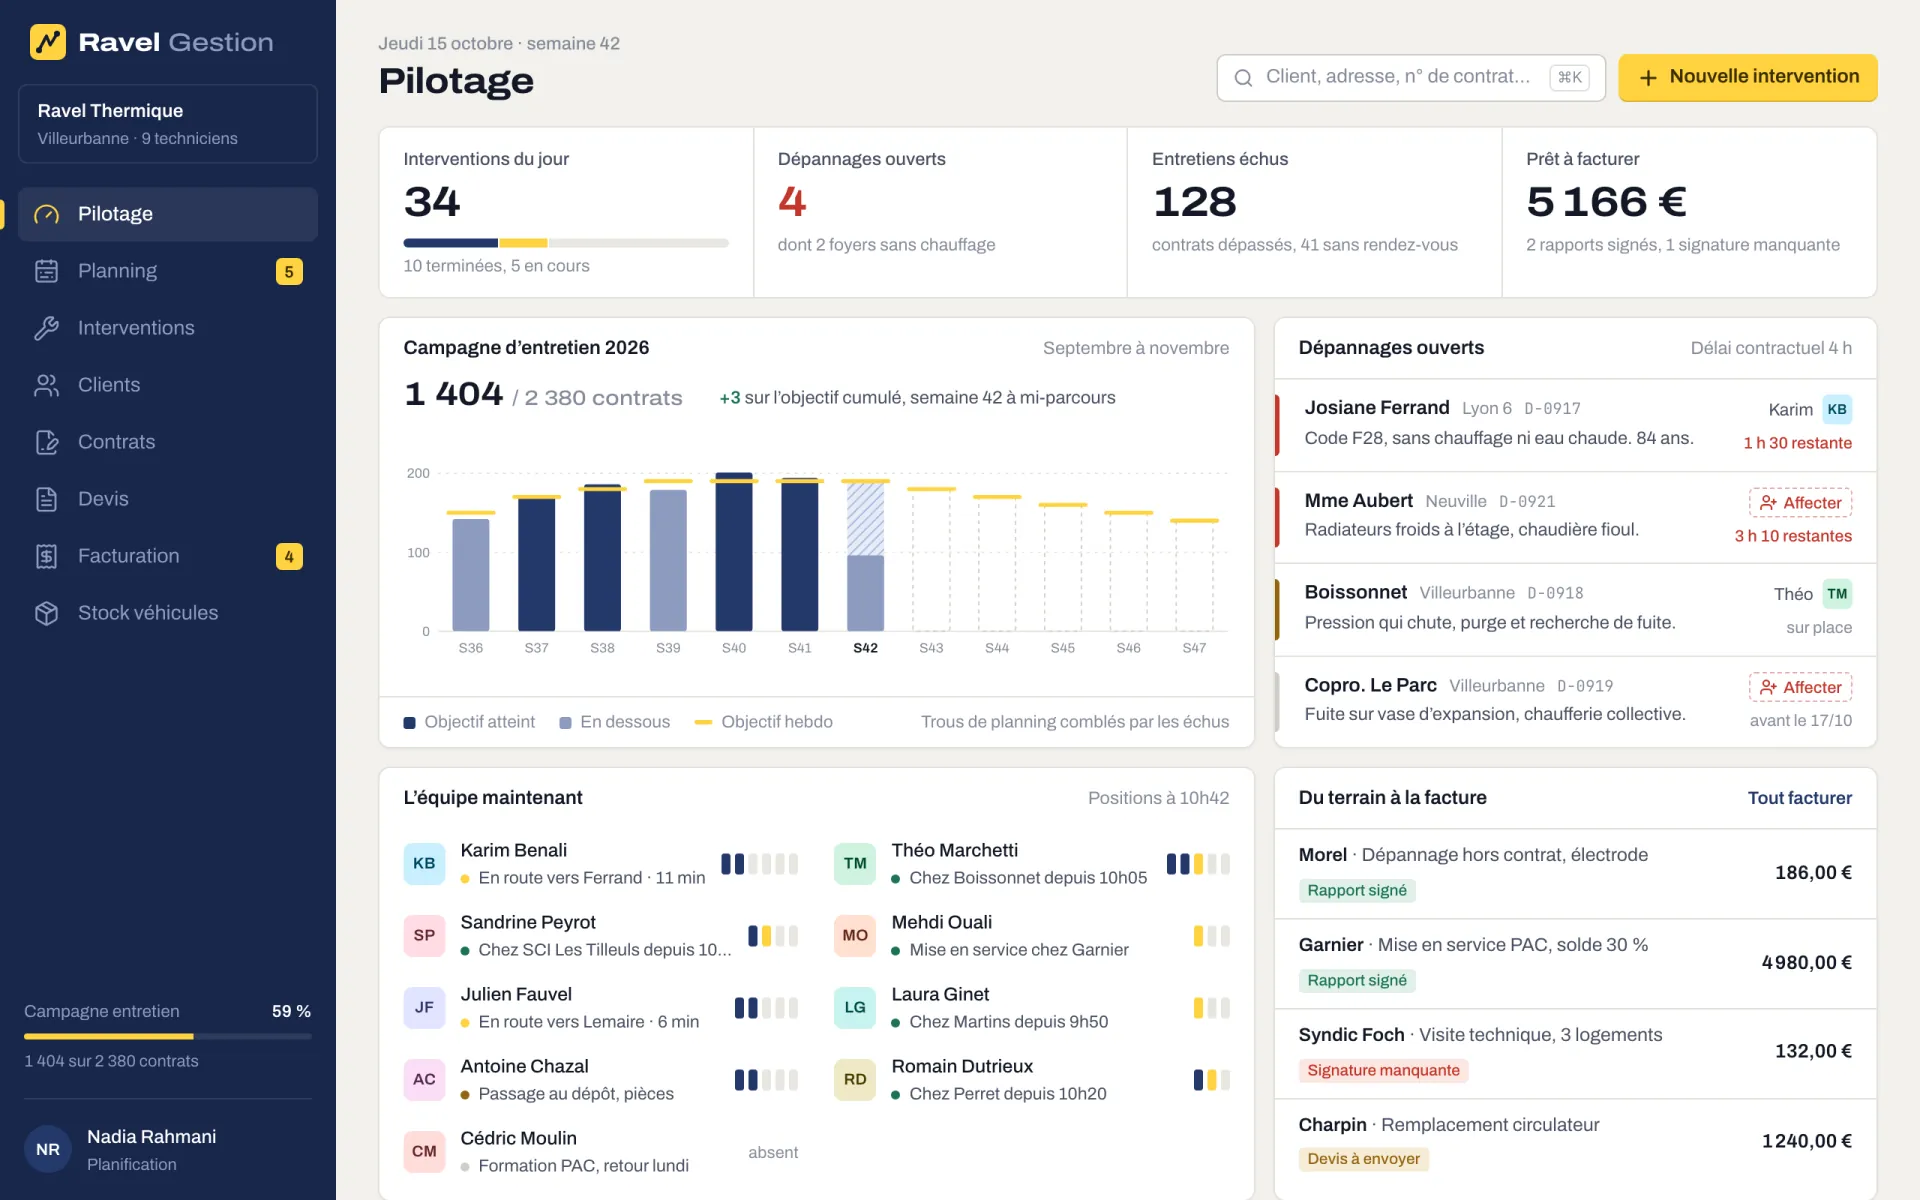Click the Josiane Ferrand breakdown row
Screen dimensions: 1920x1200
coord(1575,425)
